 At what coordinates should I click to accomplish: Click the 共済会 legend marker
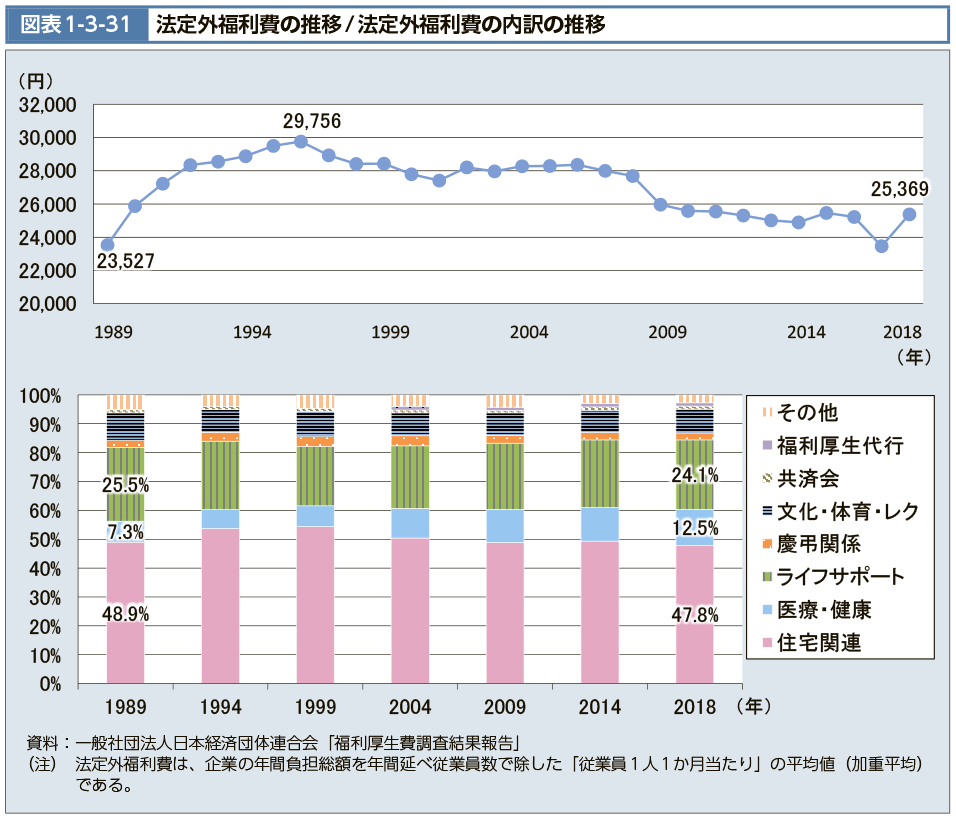click(x=766, y=478)
